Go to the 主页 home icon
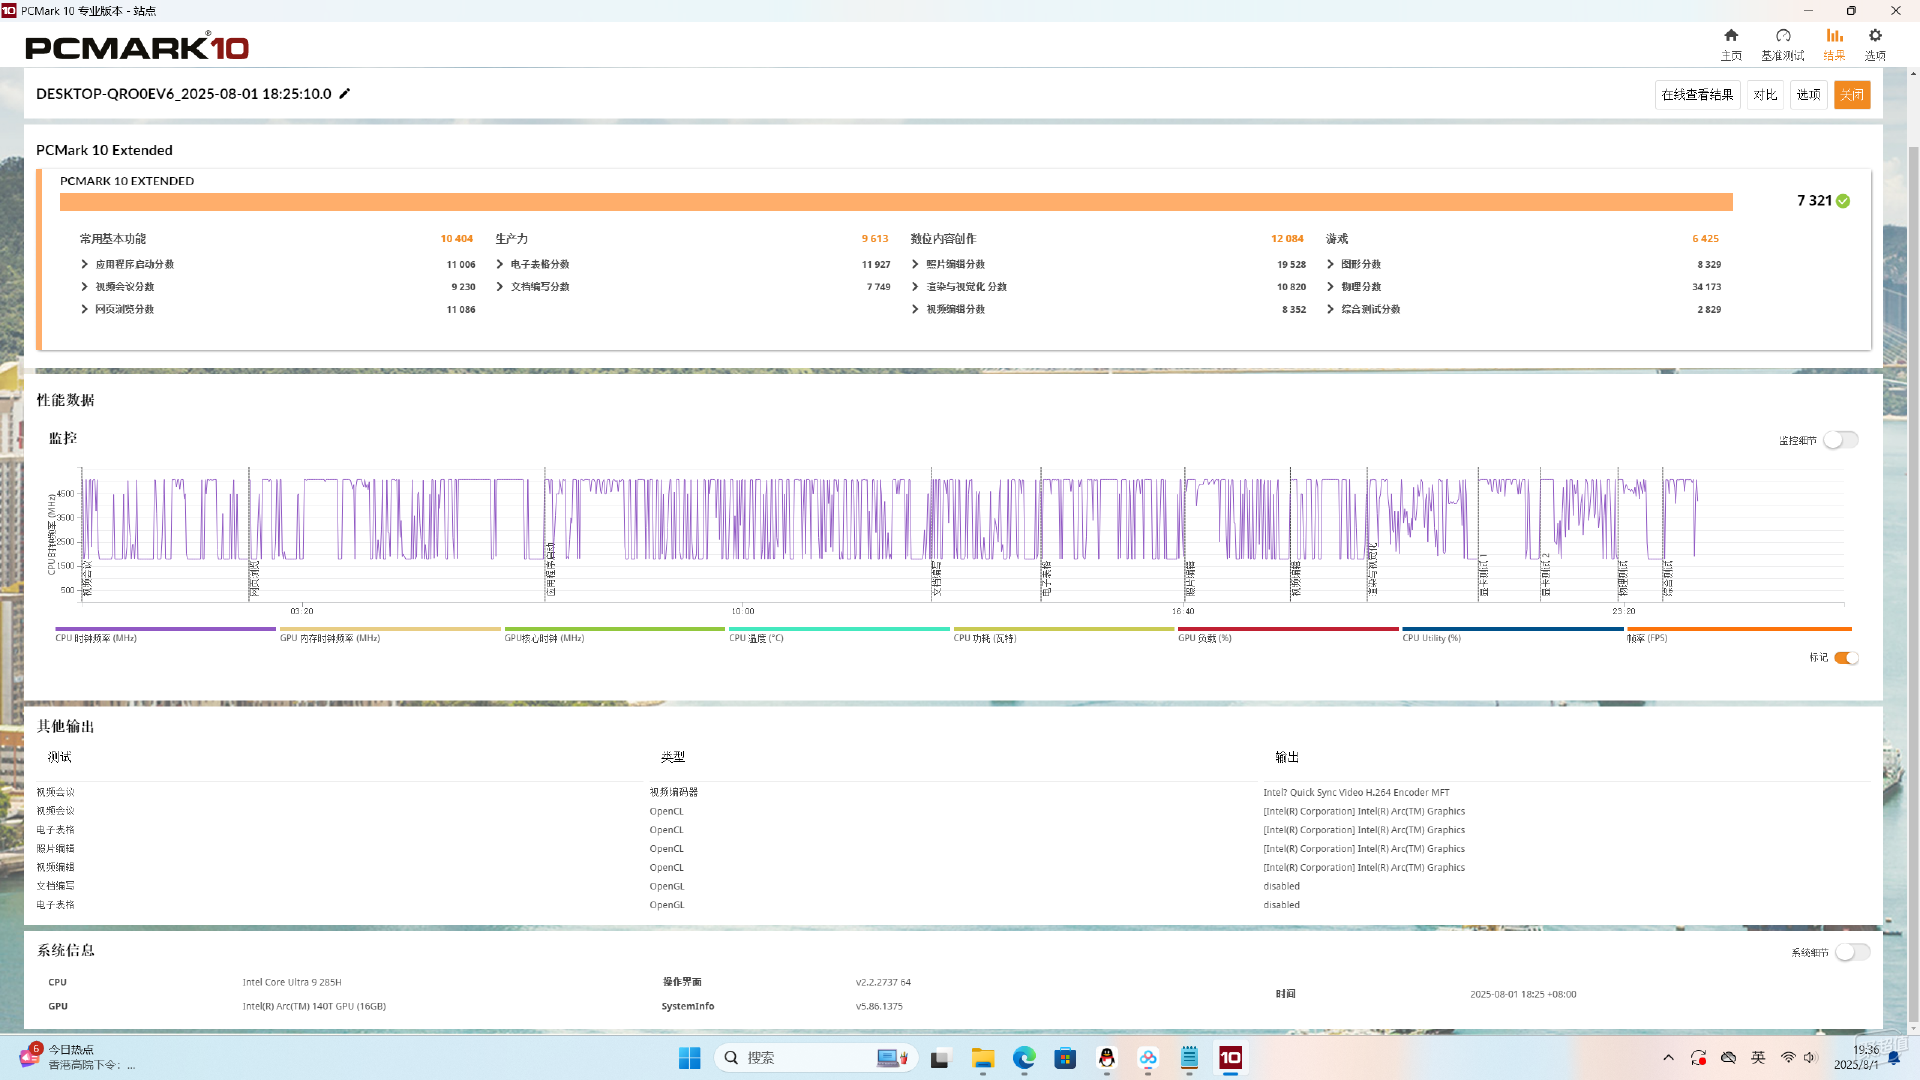The image size is (1920, 1080). click(1731, 36)
